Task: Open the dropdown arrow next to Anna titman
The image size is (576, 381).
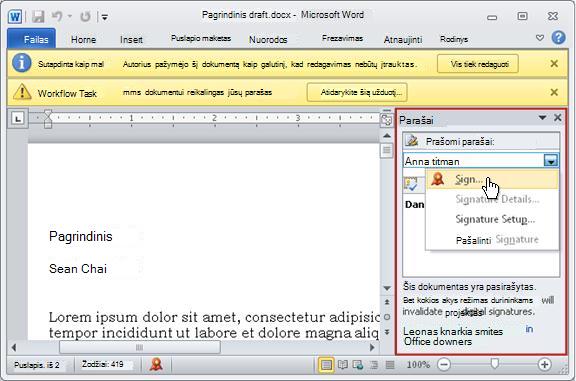Action: coord(551,161)
